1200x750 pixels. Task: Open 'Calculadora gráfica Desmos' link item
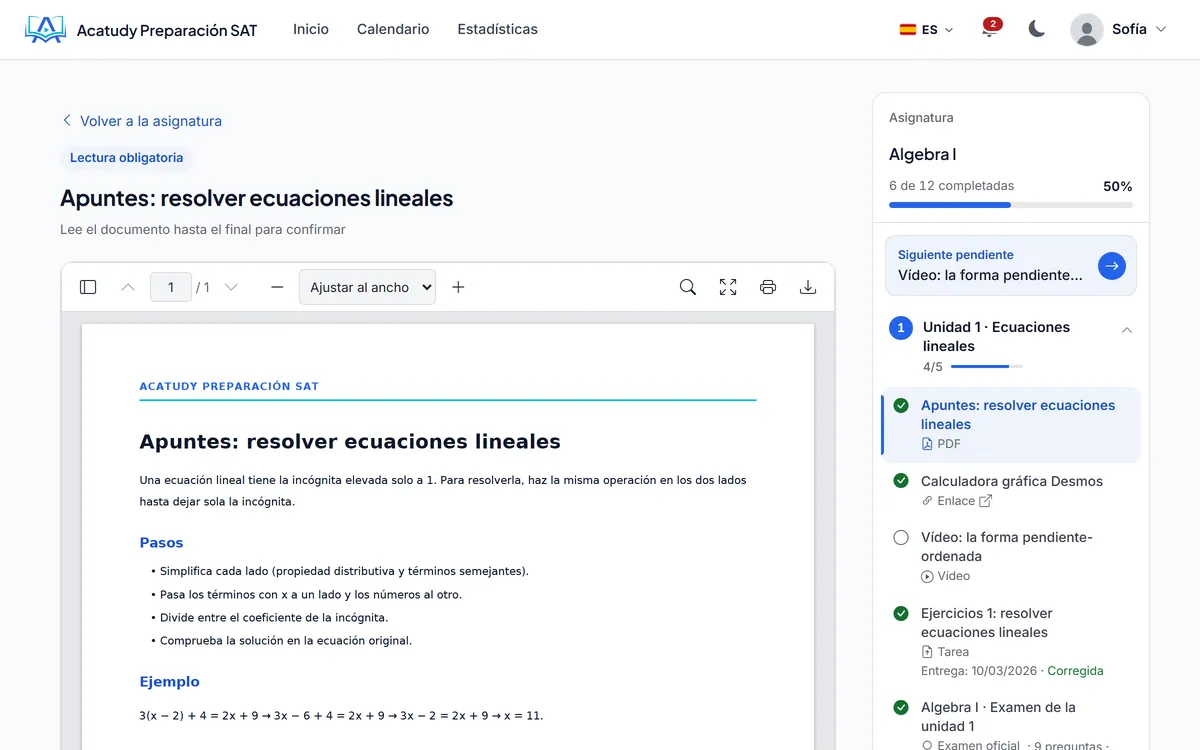coord(1011,491)
